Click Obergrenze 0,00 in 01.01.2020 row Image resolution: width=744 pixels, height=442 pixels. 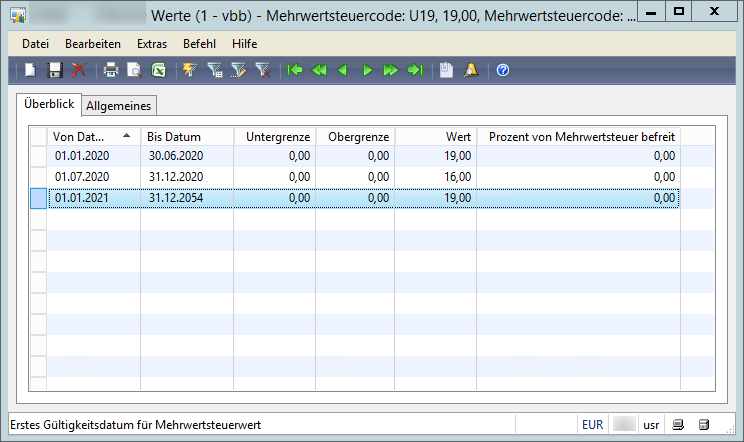click(x=355, y=156)
